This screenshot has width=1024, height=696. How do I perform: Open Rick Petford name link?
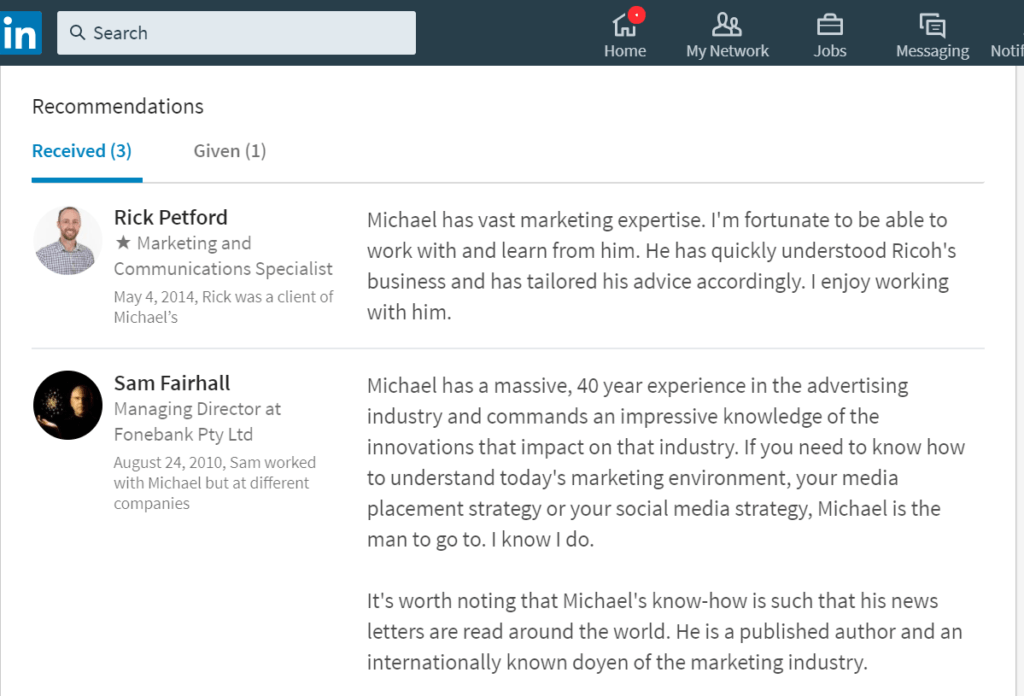170,217
